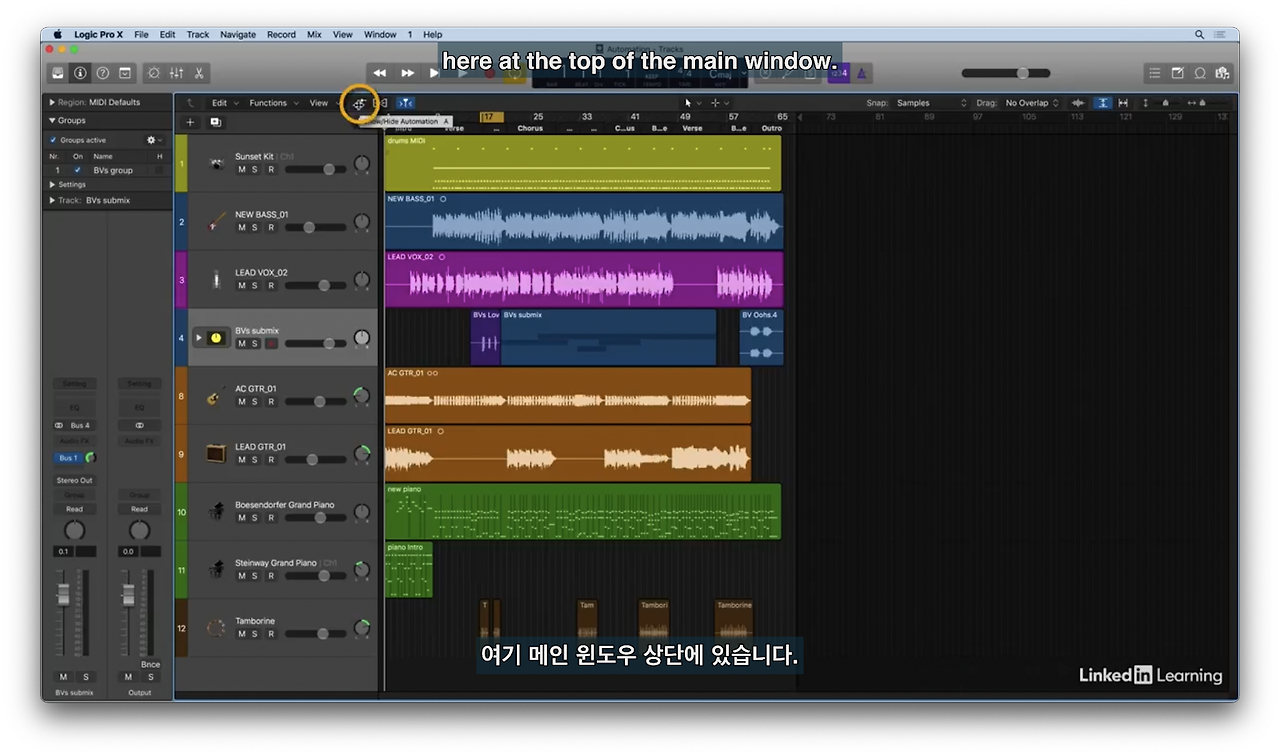Click the NEW BASS_01 track icon
This screenshot has height=756, width=1280.
tap(217, 221)
